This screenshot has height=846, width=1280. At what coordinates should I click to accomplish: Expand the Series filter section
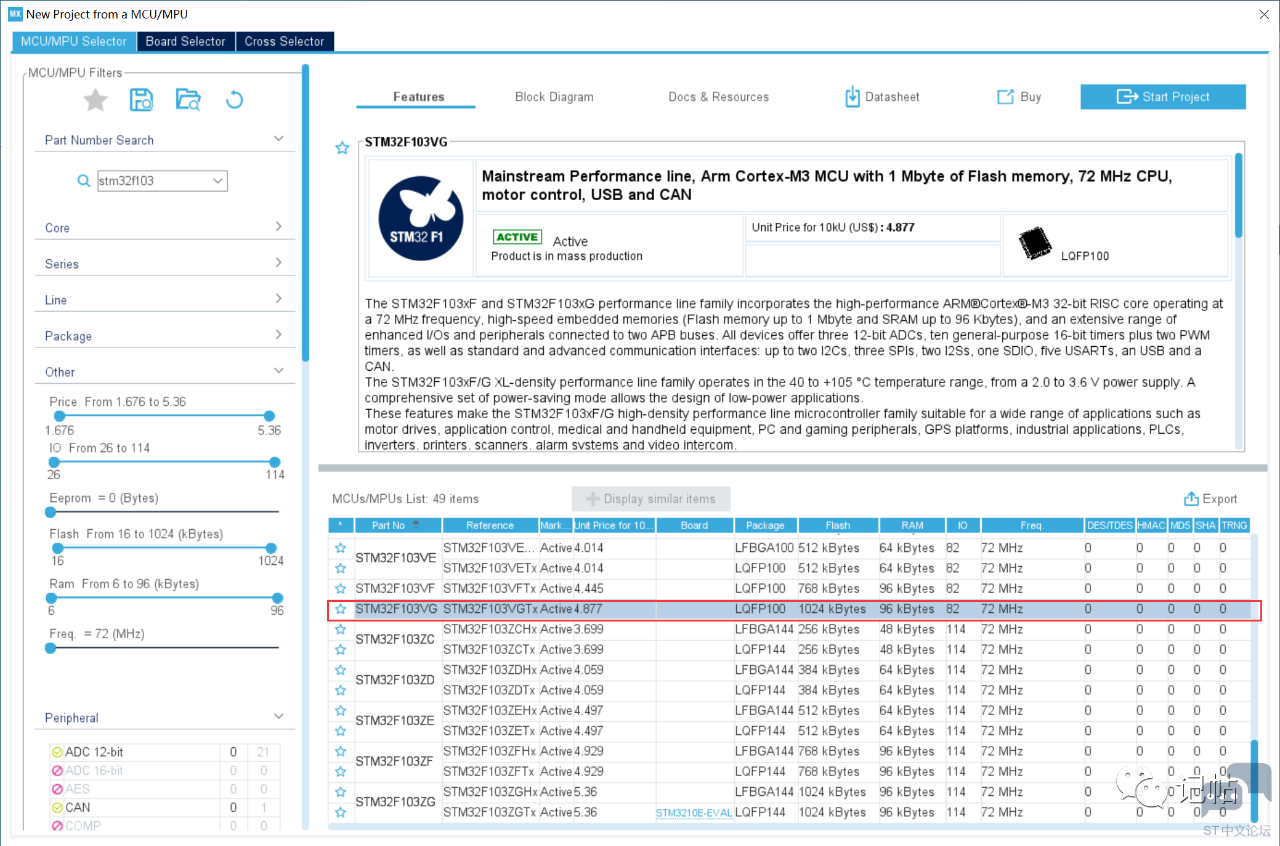click(x=278, y=263)
